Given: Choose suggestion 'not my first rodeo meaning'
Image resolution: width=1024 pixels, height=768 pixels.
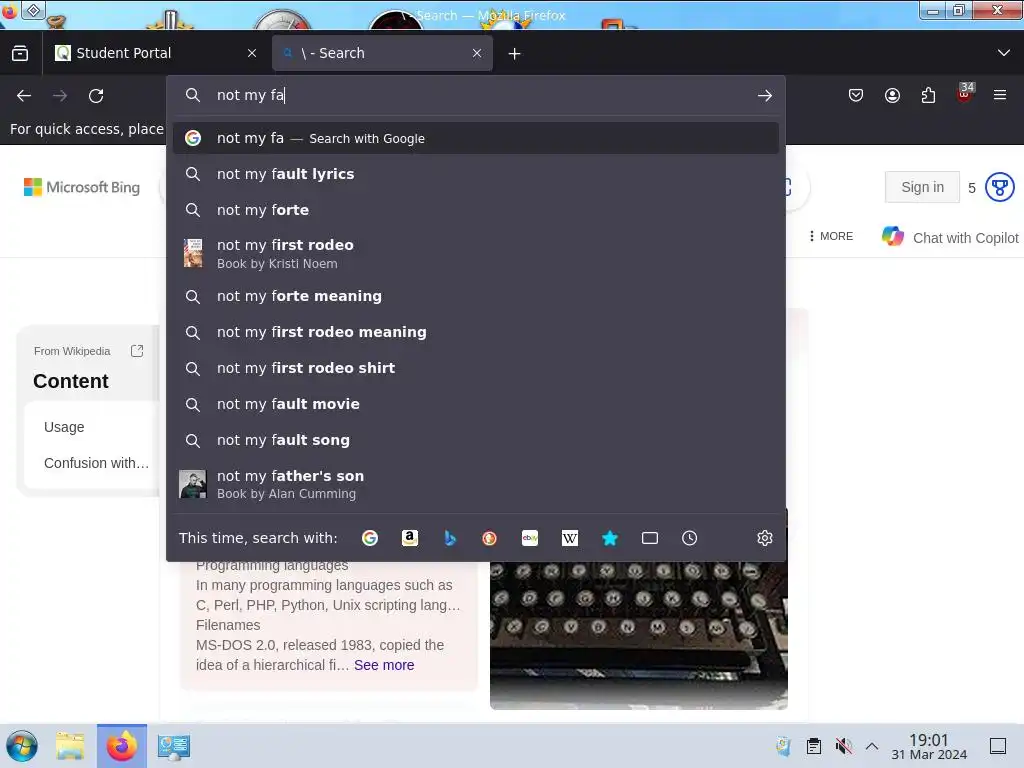Looking at the screenshot, I should [475, 332].
